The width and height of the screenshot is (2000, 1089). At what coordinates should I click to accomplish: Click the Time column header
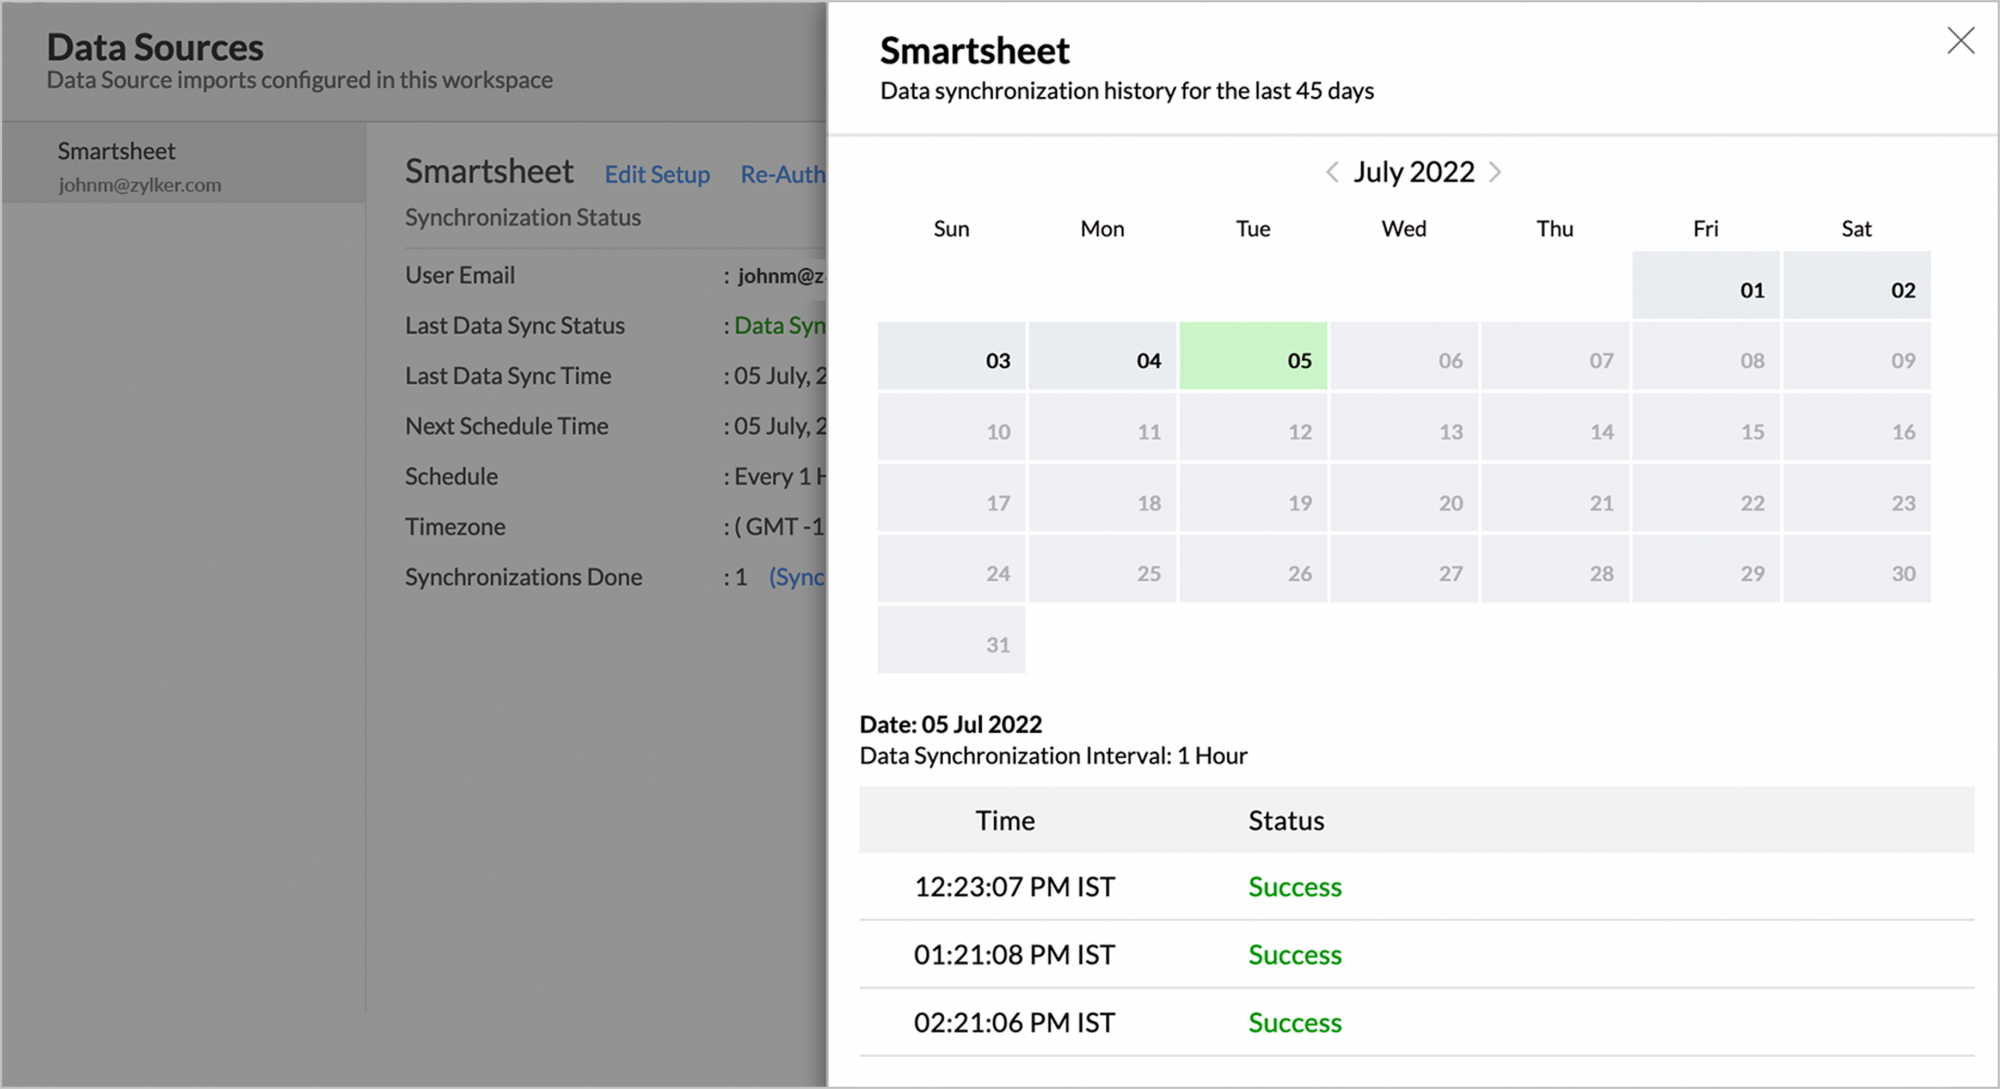(x=1004, y=820)
